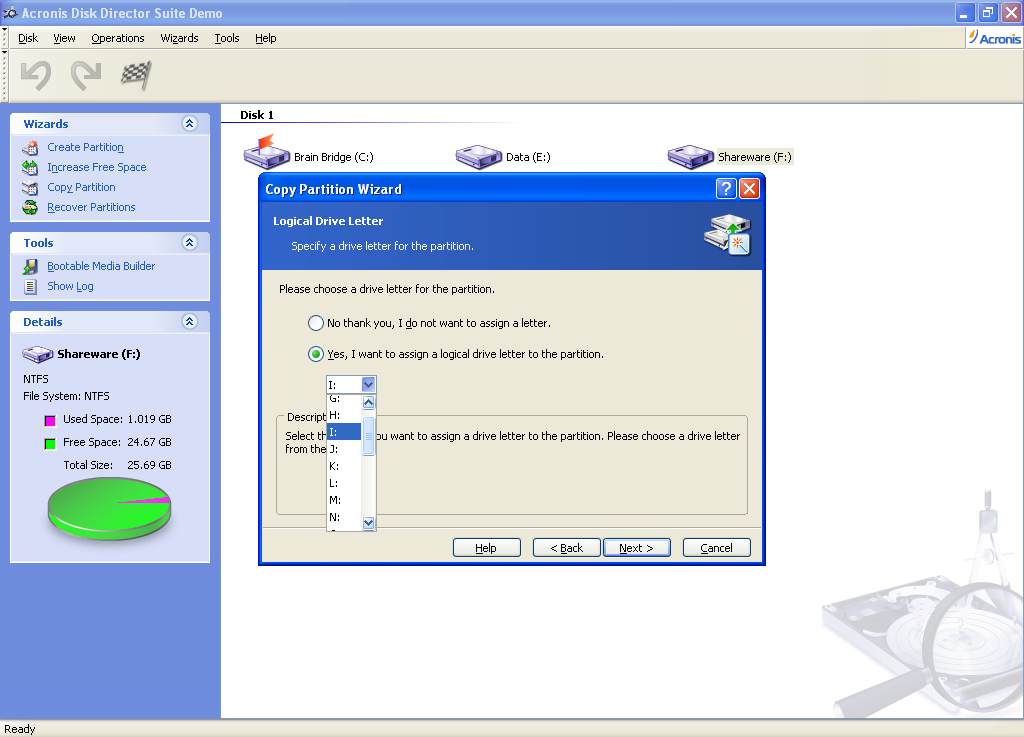Image resolution: width=1024 pixels, height=737 pixels.
Task: Choose H: from the drive letter list
Action: pos(344,415)
